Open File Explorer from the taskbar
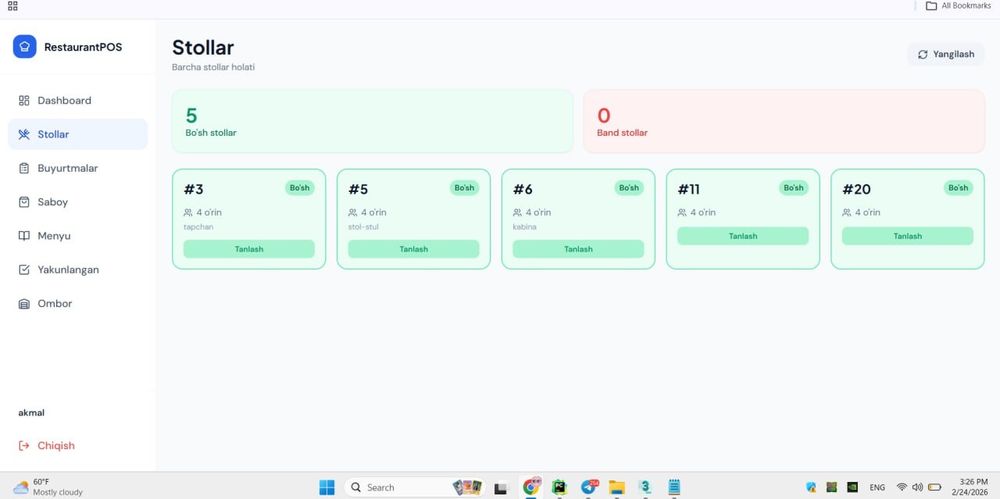The width and height of the screenshot is (1000, 499). (x=617, y=488)
